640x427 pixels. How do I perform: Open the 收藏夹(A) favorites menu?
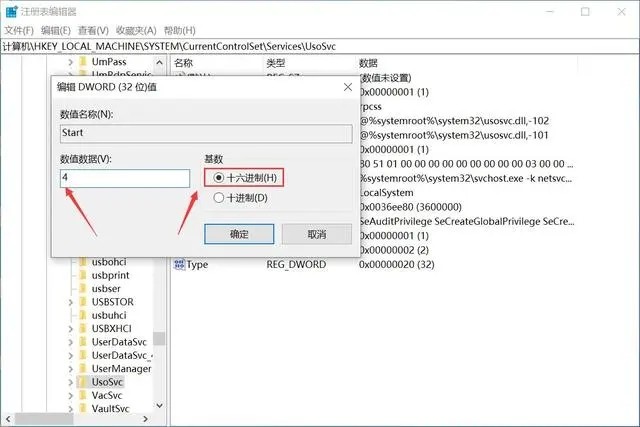(136, 30)
